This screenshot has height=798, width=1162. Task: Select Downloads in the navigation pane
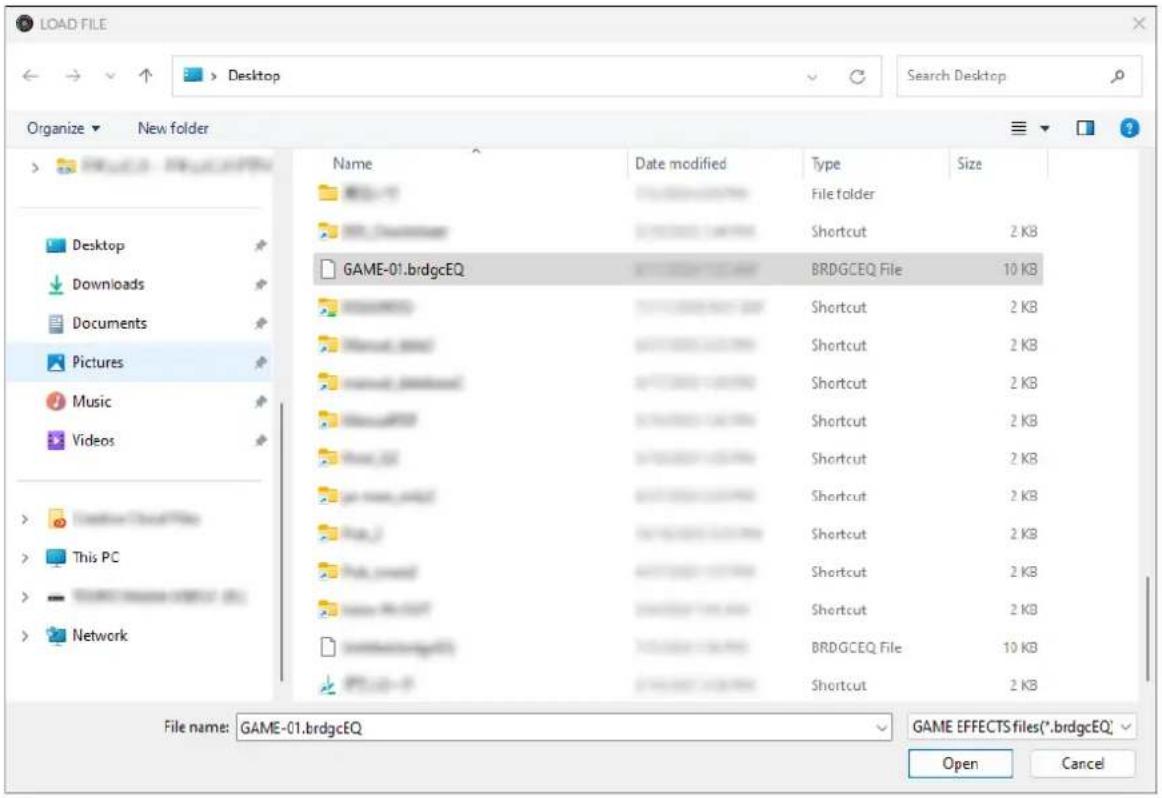pos(108,285)
